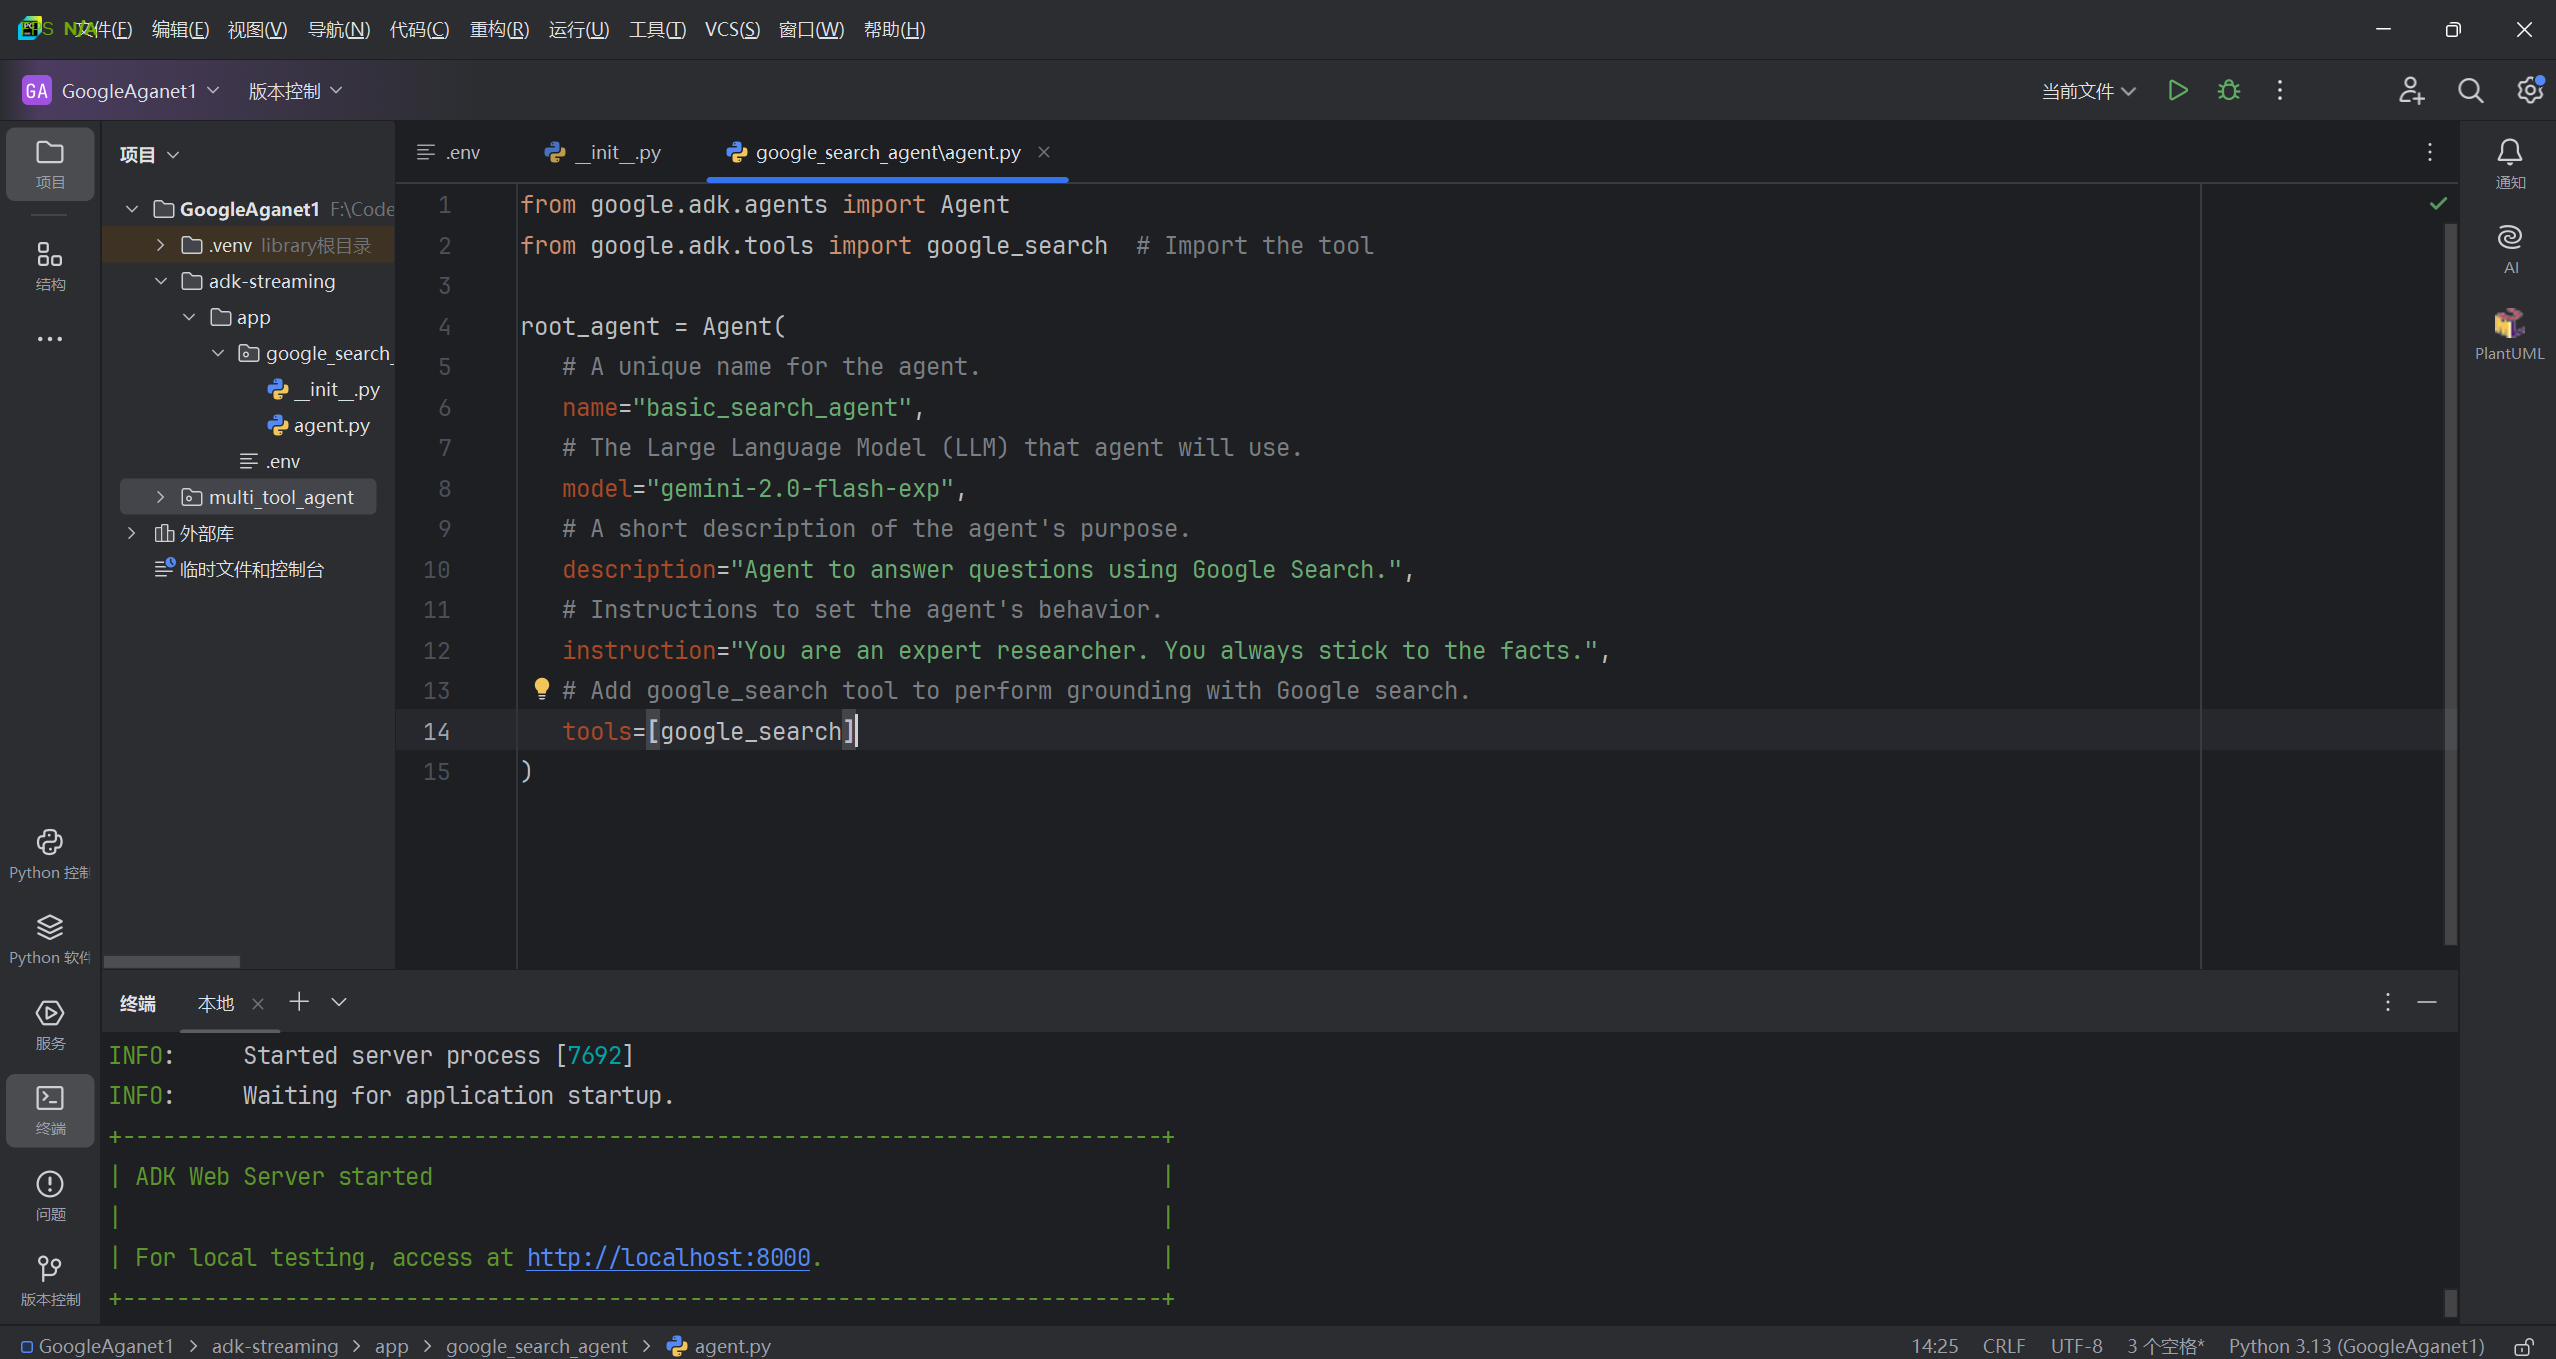
Task: Click the intention lightbulb on line 13
Action: [x=541, y=689]
